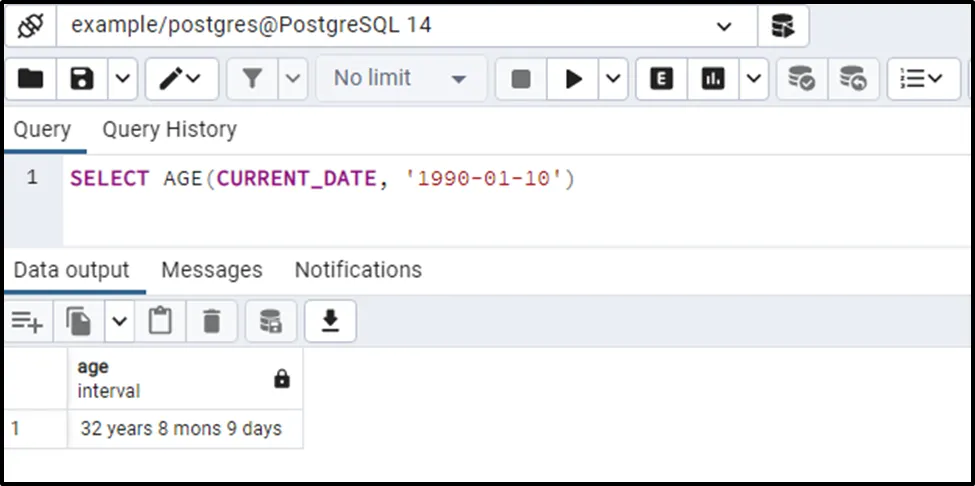Click the Commit database icon
This screenshot has width=975, height=486.
pyautogui.click(x=801, y=79)
